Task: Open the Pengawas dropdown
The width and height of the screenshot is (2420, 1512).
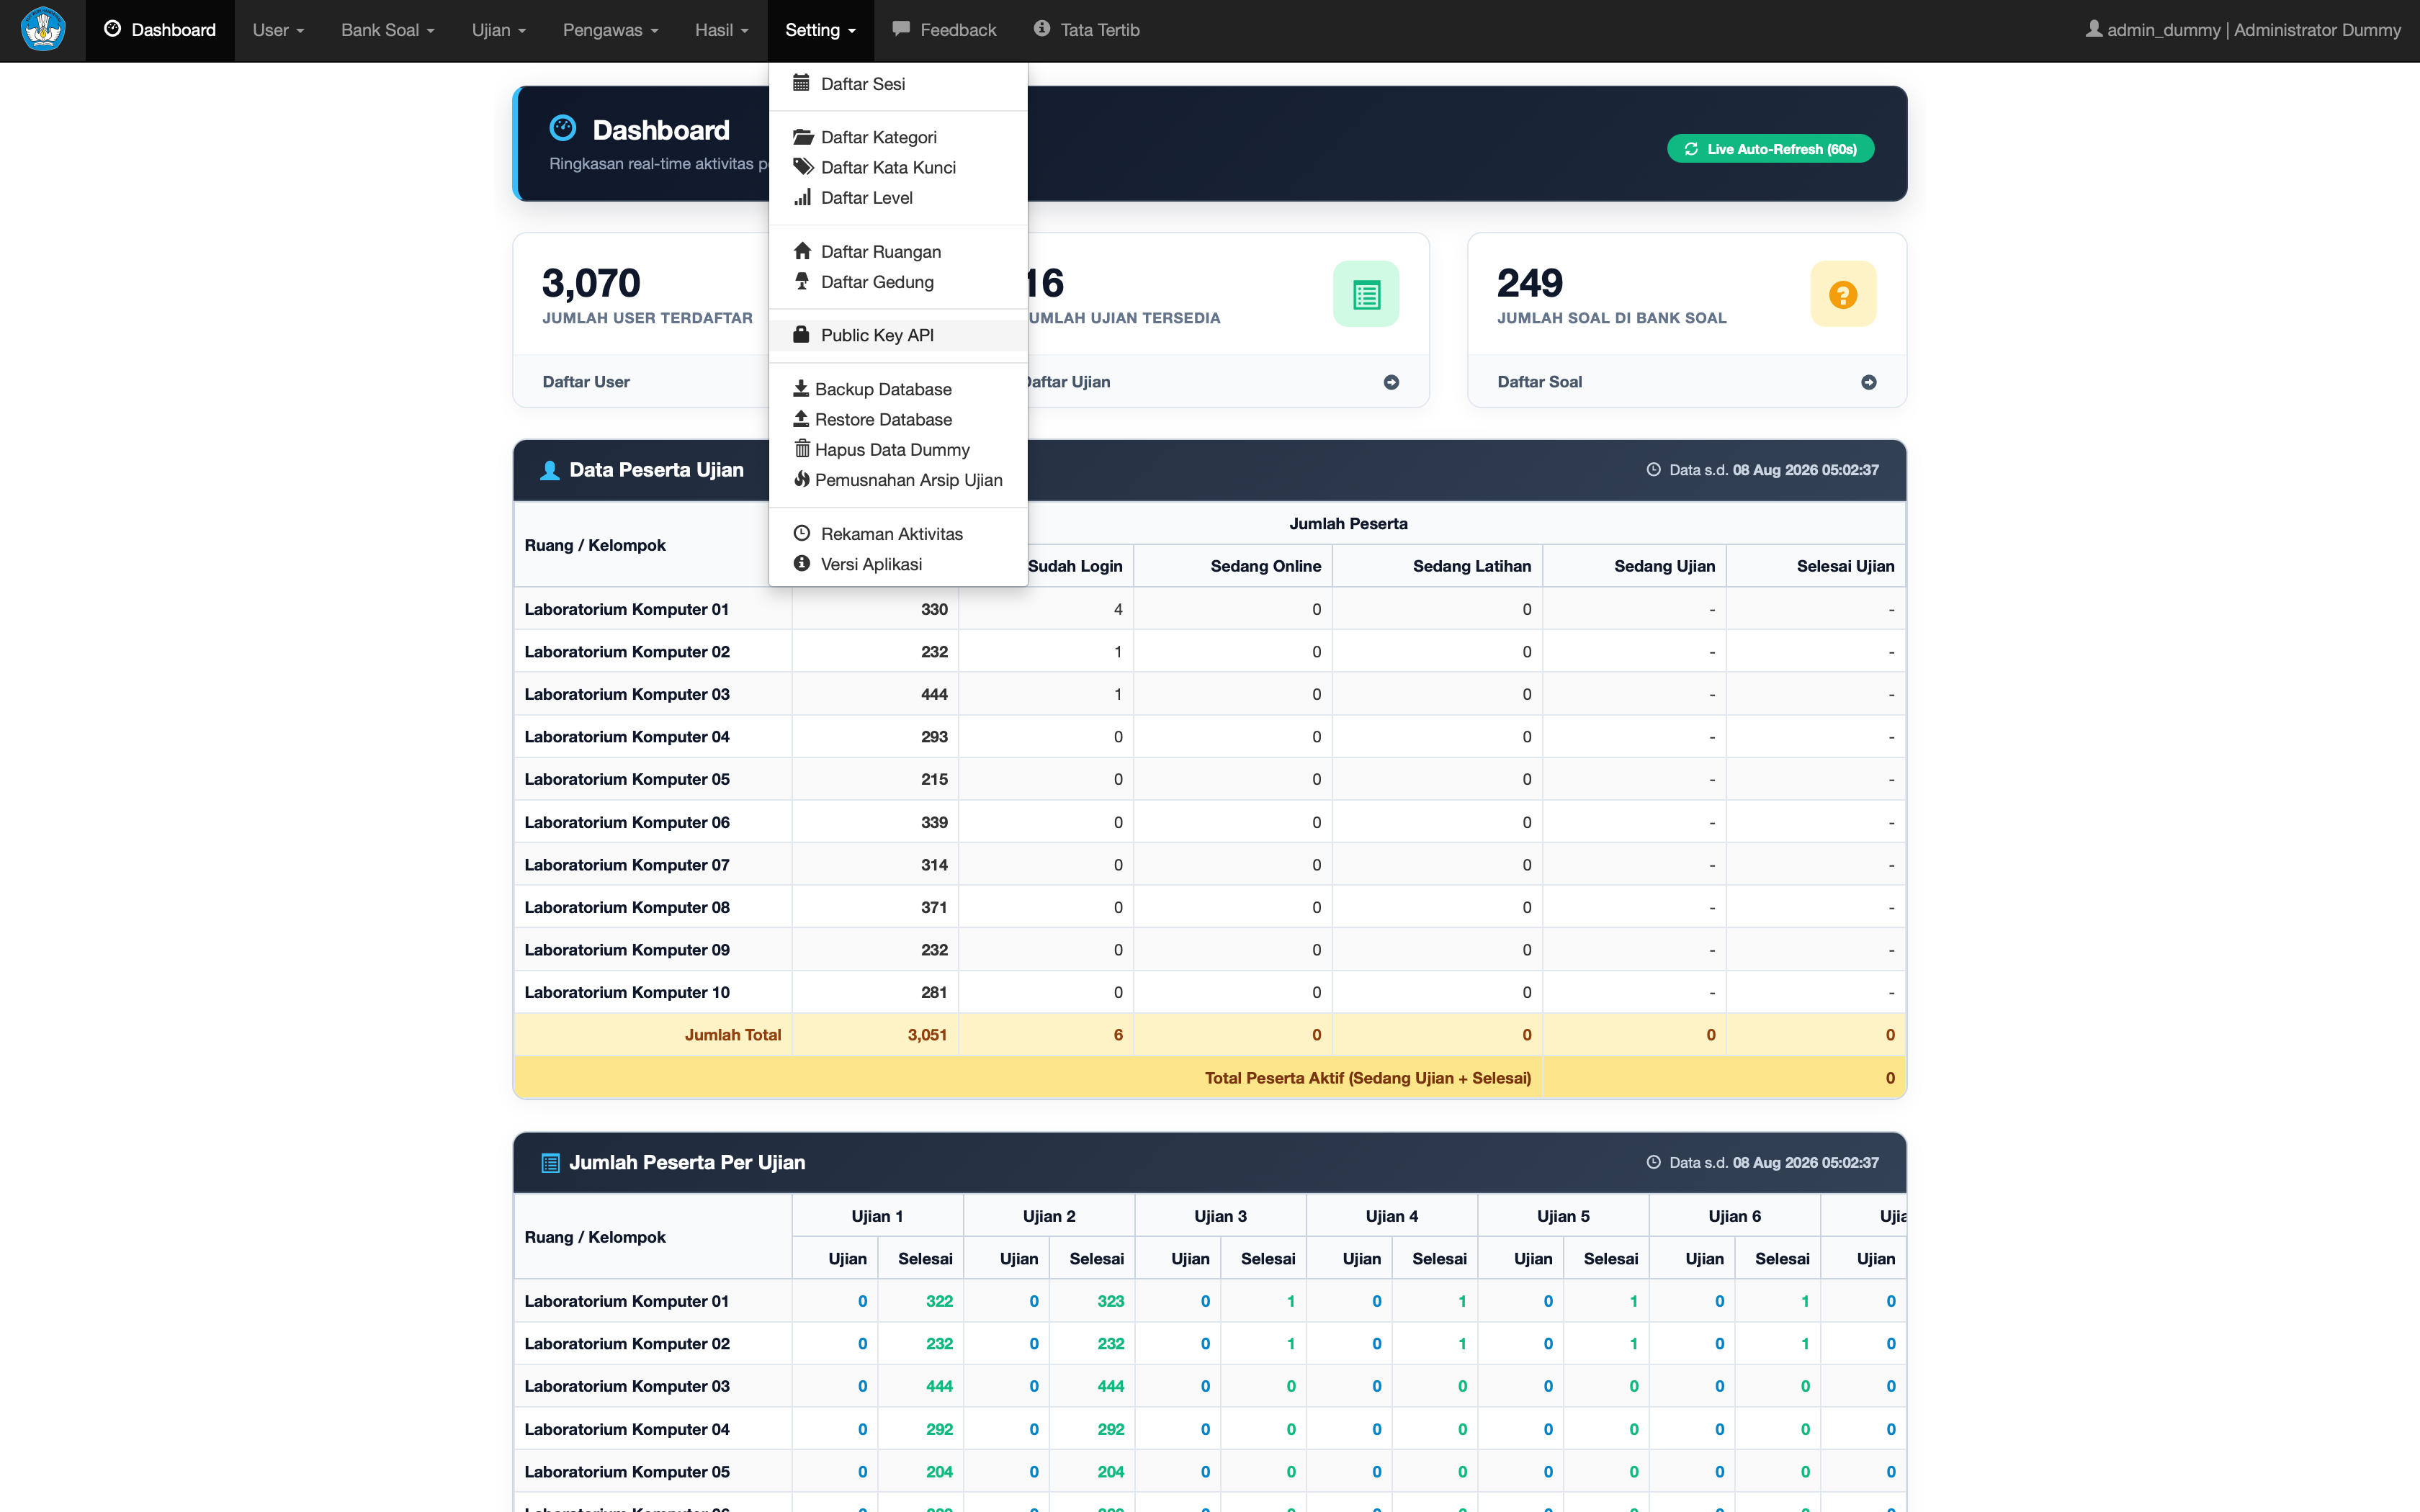Action: [x=610, y=30]
